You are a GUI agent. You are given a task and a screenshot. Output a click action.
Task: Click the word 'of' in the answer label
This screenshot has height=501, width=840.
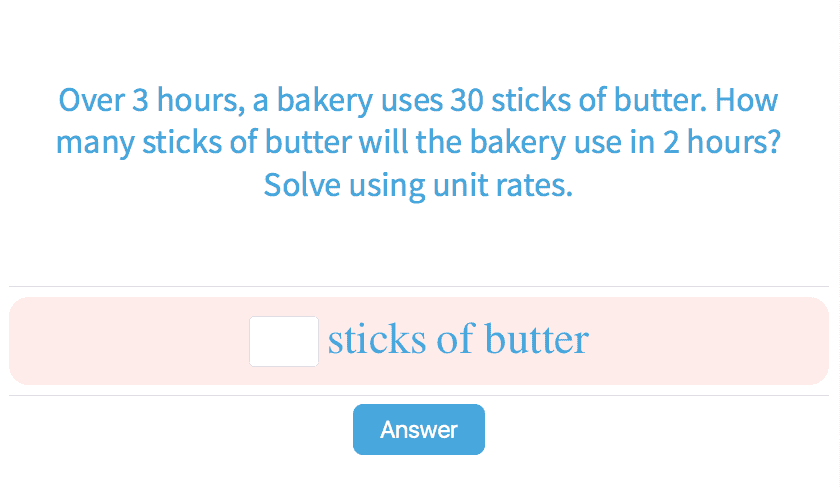tap(454, 340)
